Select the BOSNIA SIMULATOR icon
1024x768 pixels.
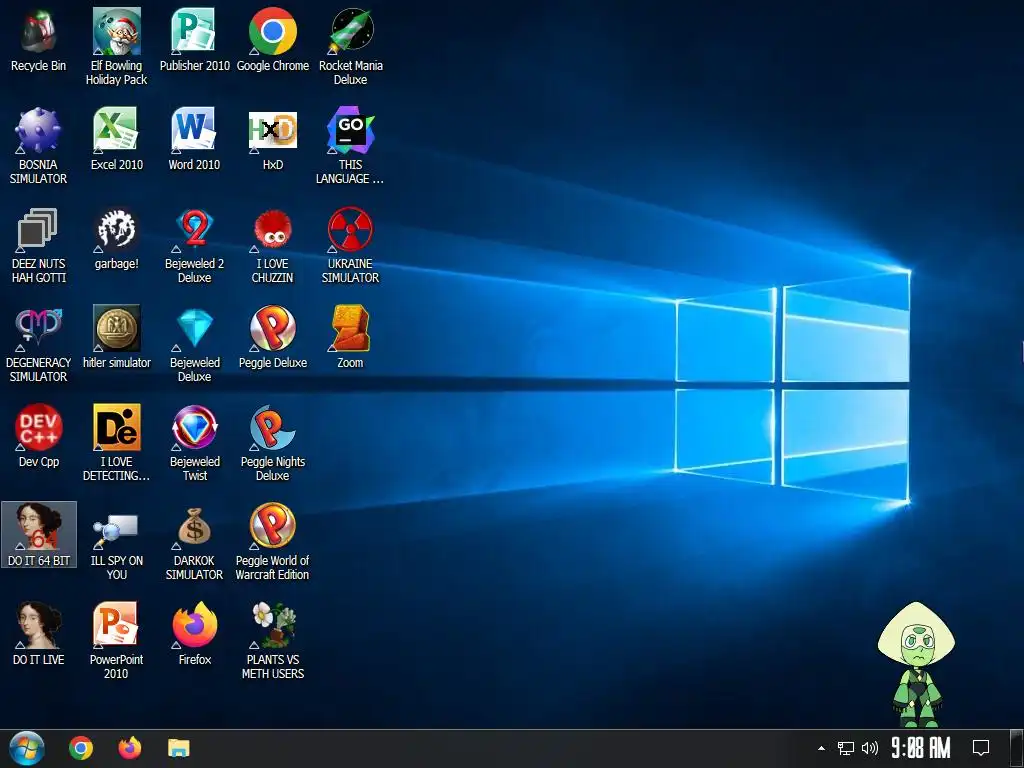[x=39, y=146]
